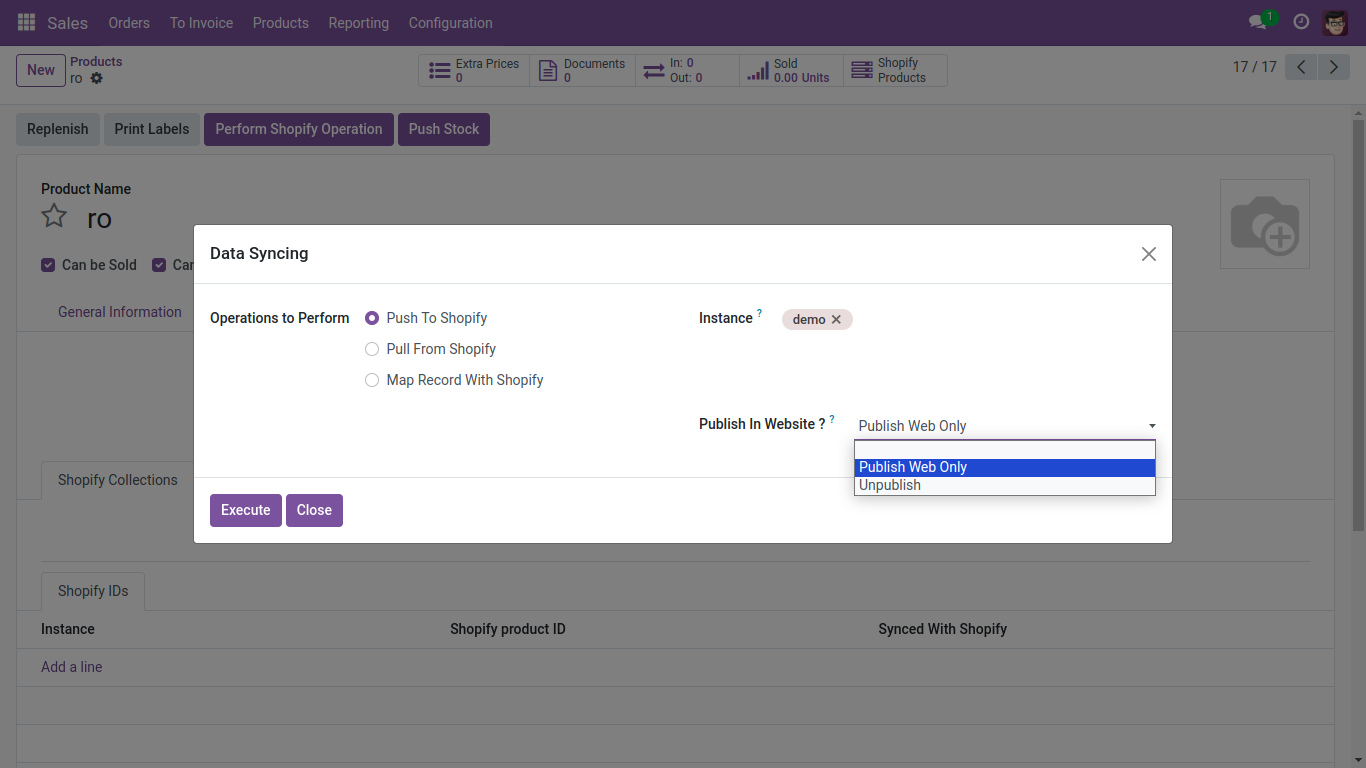Screen dimensions: 1366x768
Task: Pick Unpublish from the dropdown list
Action: coord(890,485)
